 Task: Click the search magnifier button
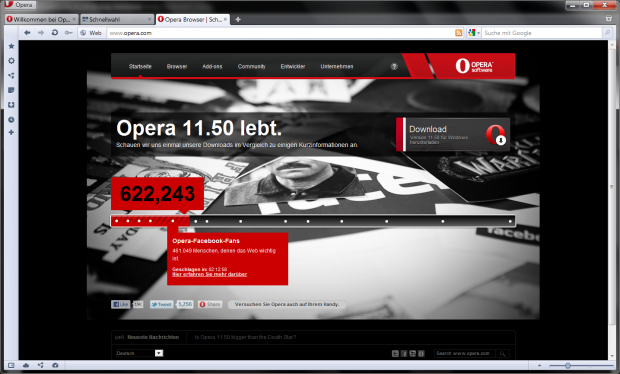(607, 33)
